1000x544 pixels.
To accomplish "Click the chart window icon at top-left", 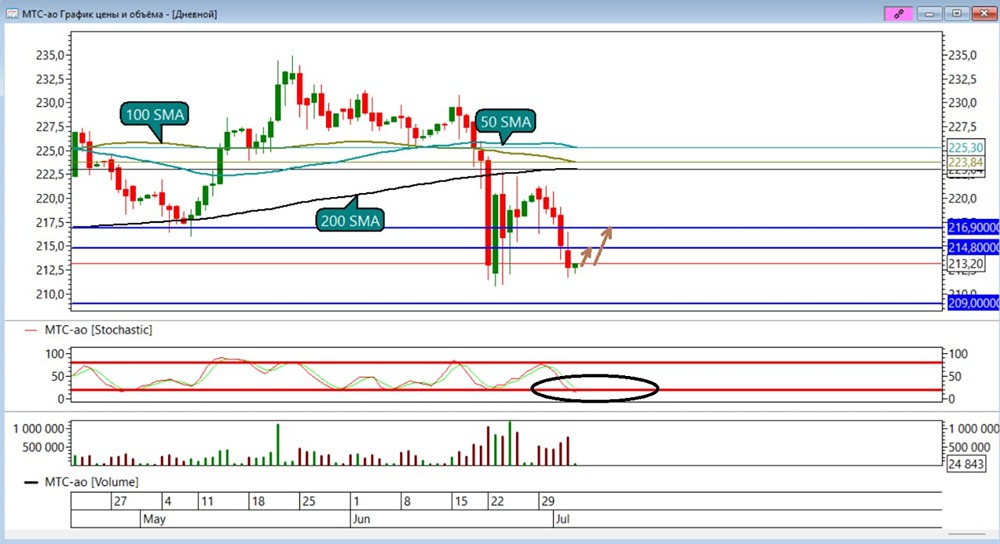I will pyautogui.click(x=11, y=13).
